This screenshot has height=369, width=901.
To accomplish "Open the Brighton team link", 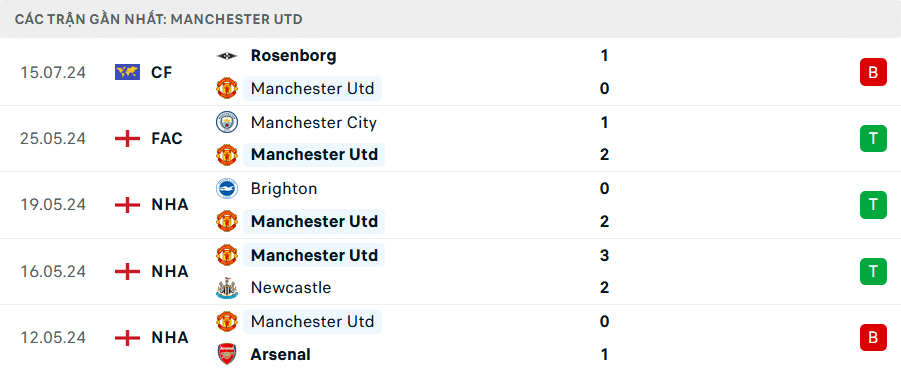I will click(284, 189).
